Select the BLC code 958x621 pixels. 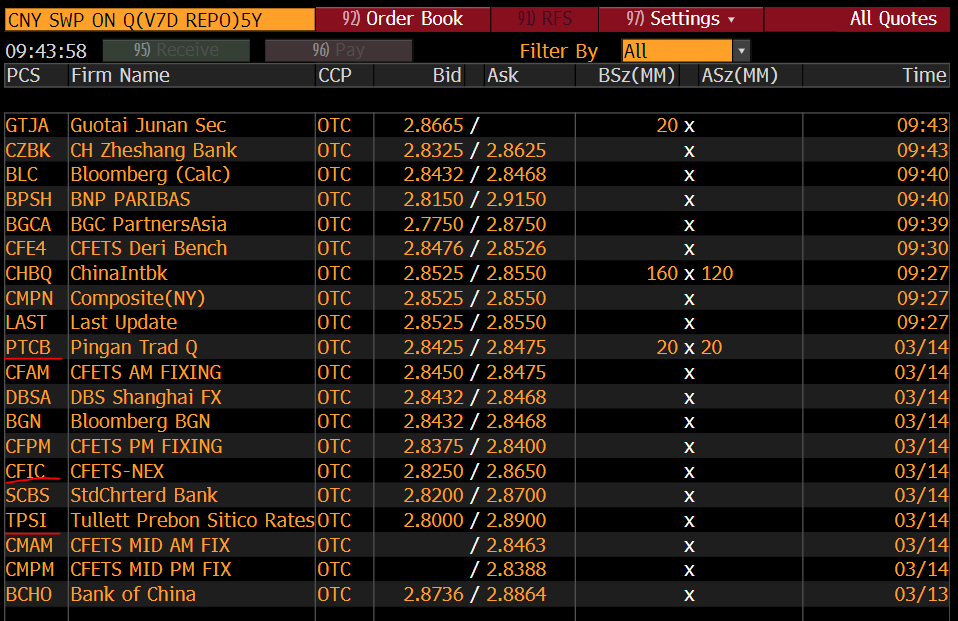(22, 175)
